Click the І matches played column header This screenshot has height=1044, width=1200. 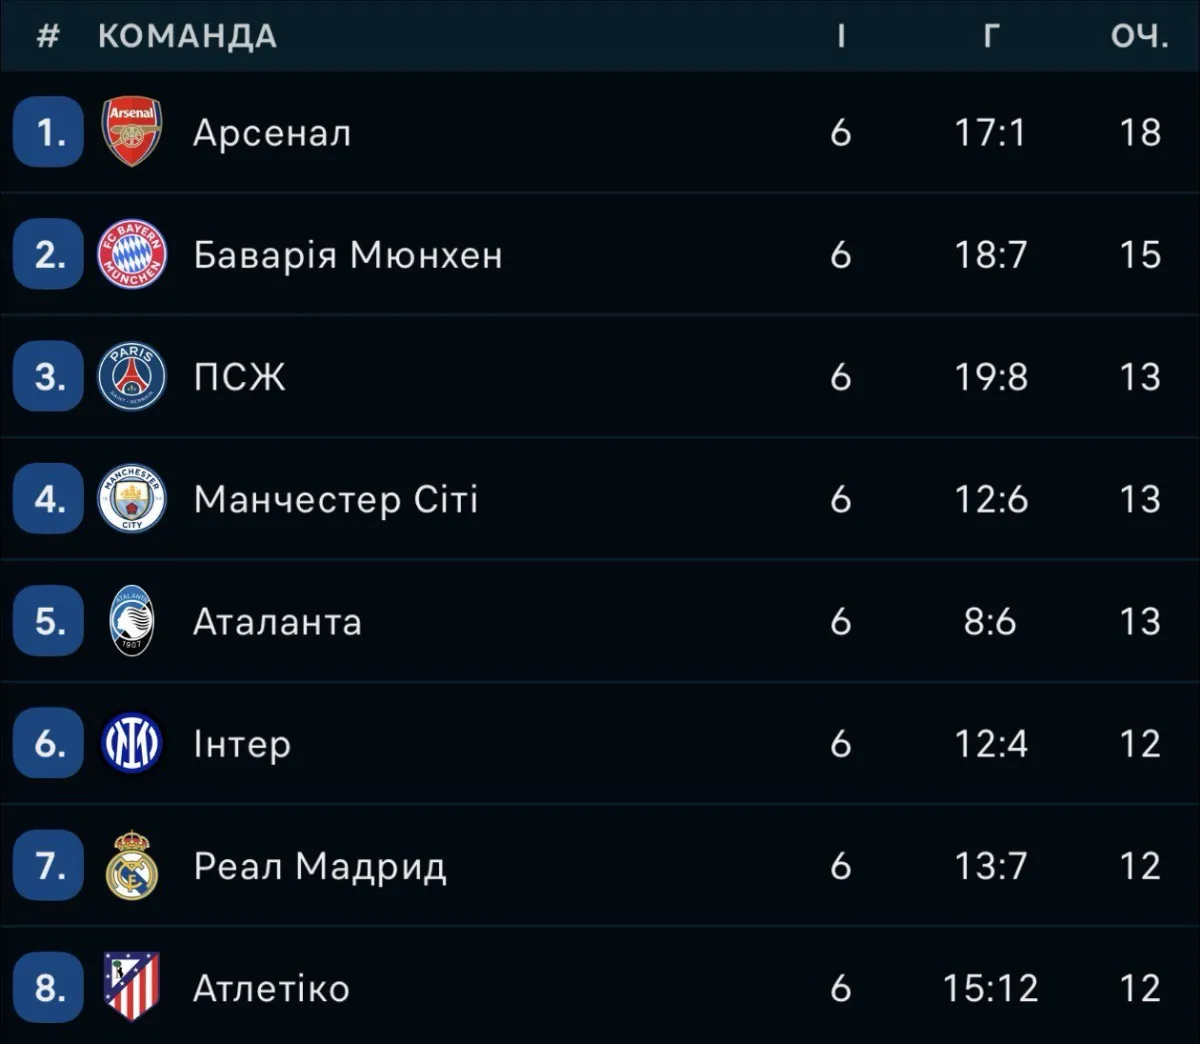pyautogui.click(x=840, y=36)
